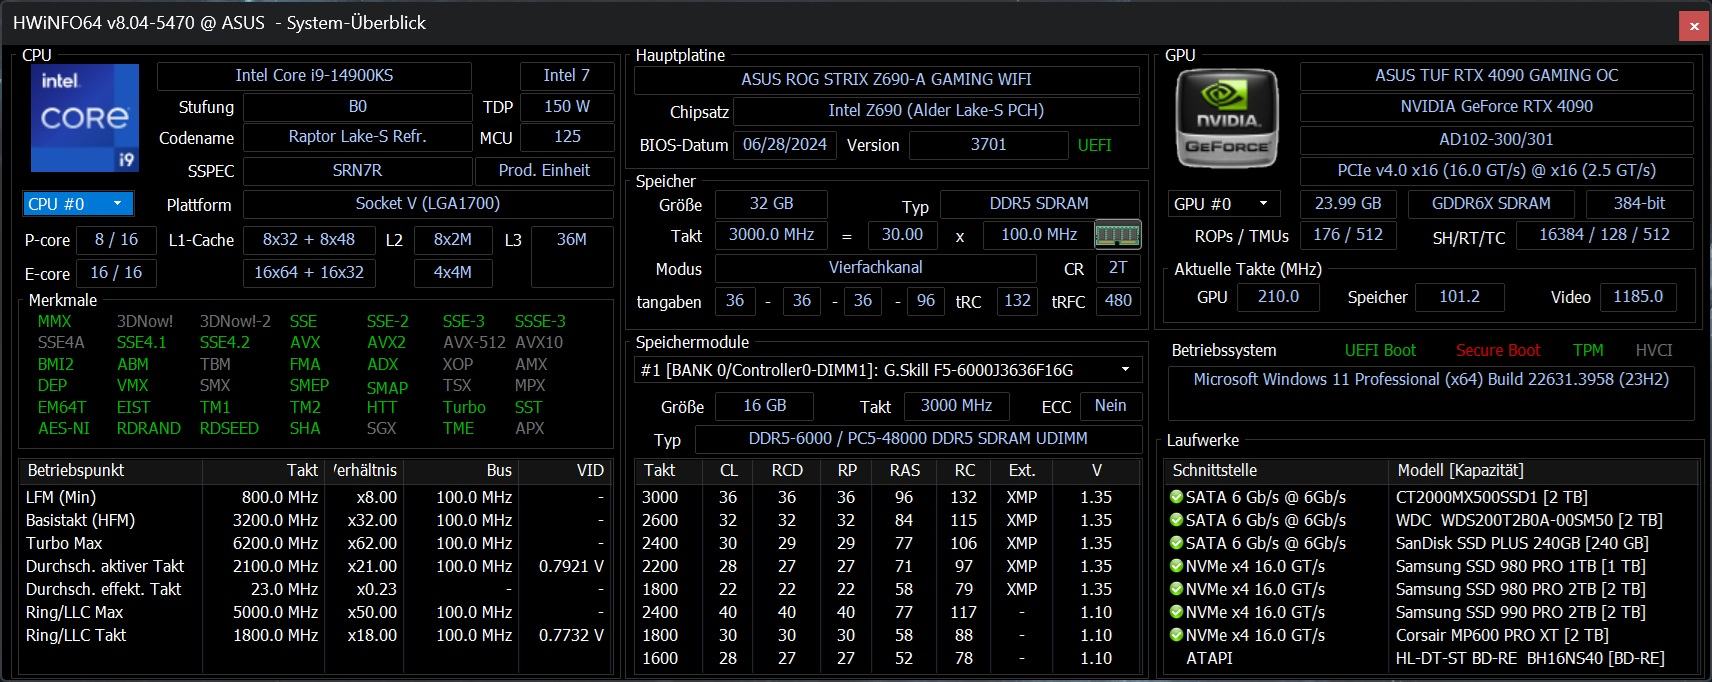Click the 384-bit bus width field
The width and height of the screenshot is (1712, 682).
pyautogui.click(x=1639, y=204)
